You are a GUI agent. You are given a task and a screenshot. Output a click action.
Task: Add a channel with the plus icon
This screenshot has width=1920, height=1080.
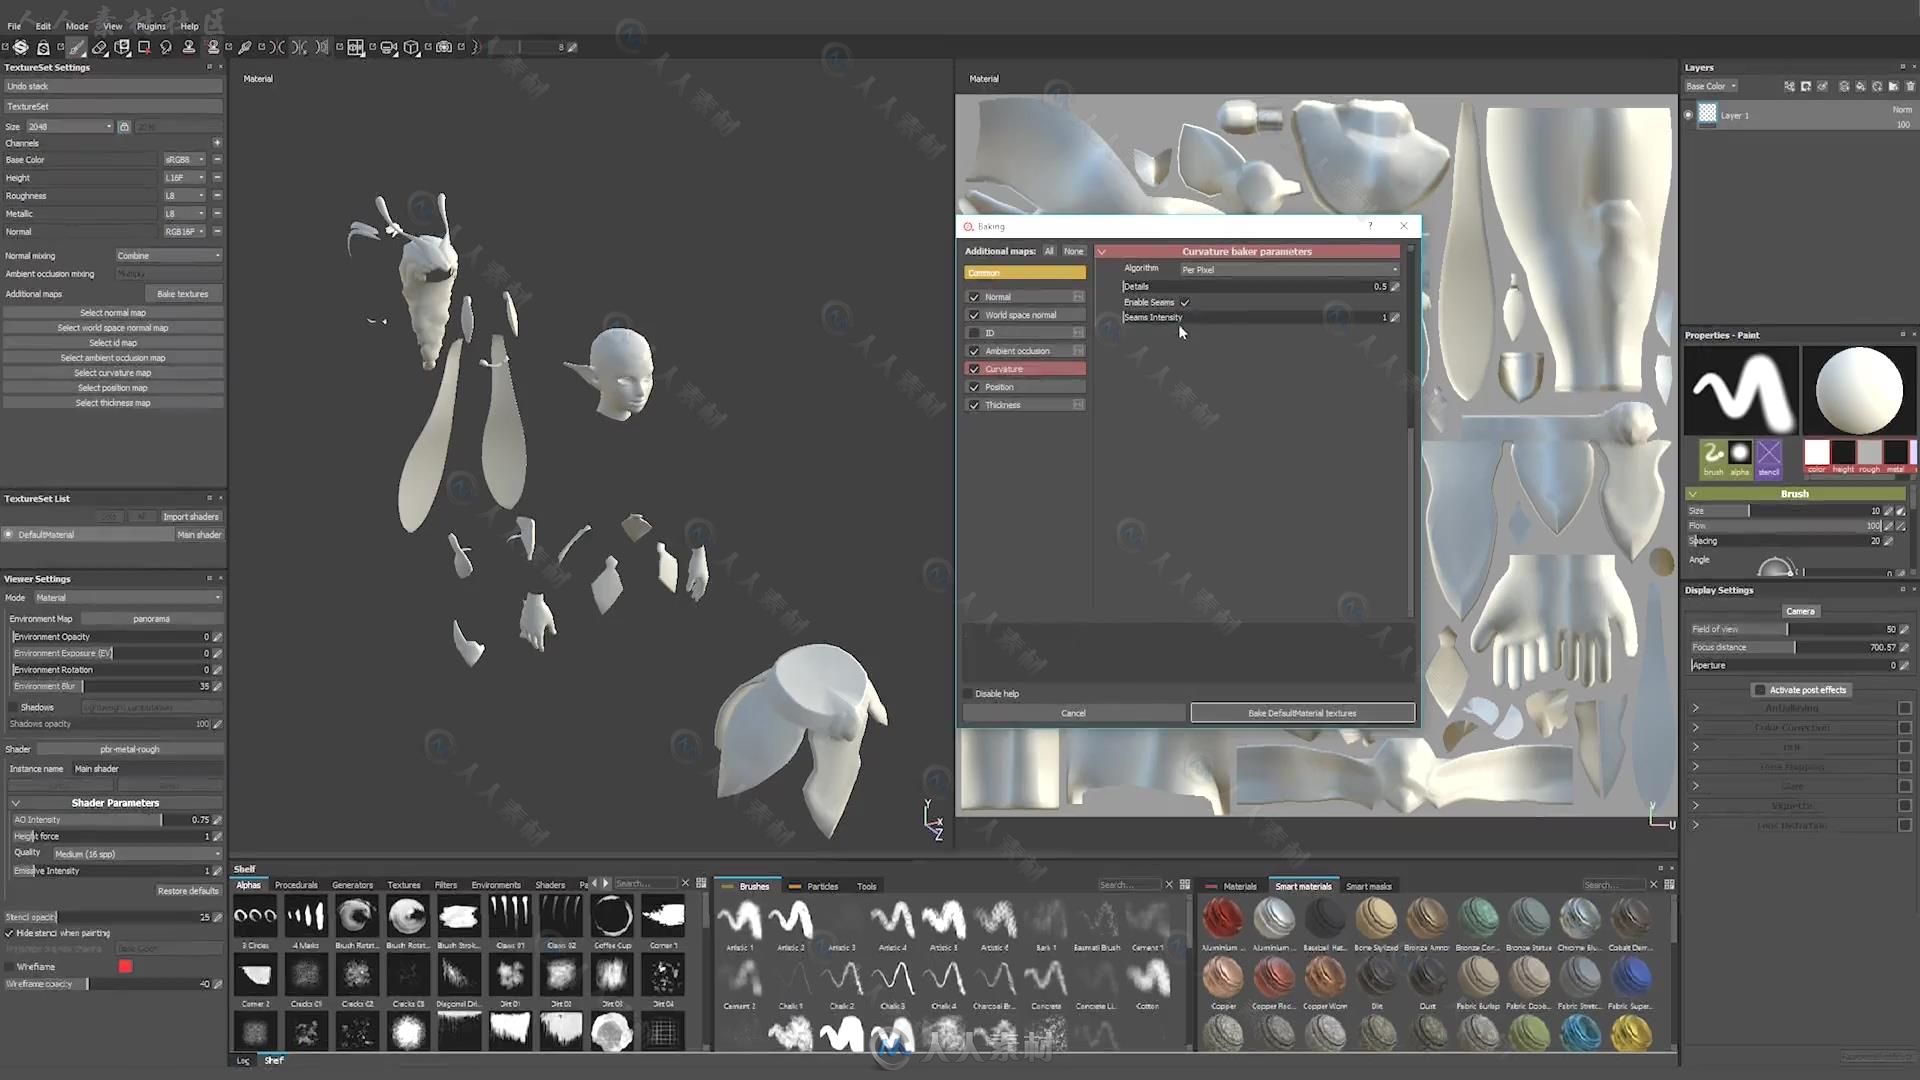click(217, 143)
